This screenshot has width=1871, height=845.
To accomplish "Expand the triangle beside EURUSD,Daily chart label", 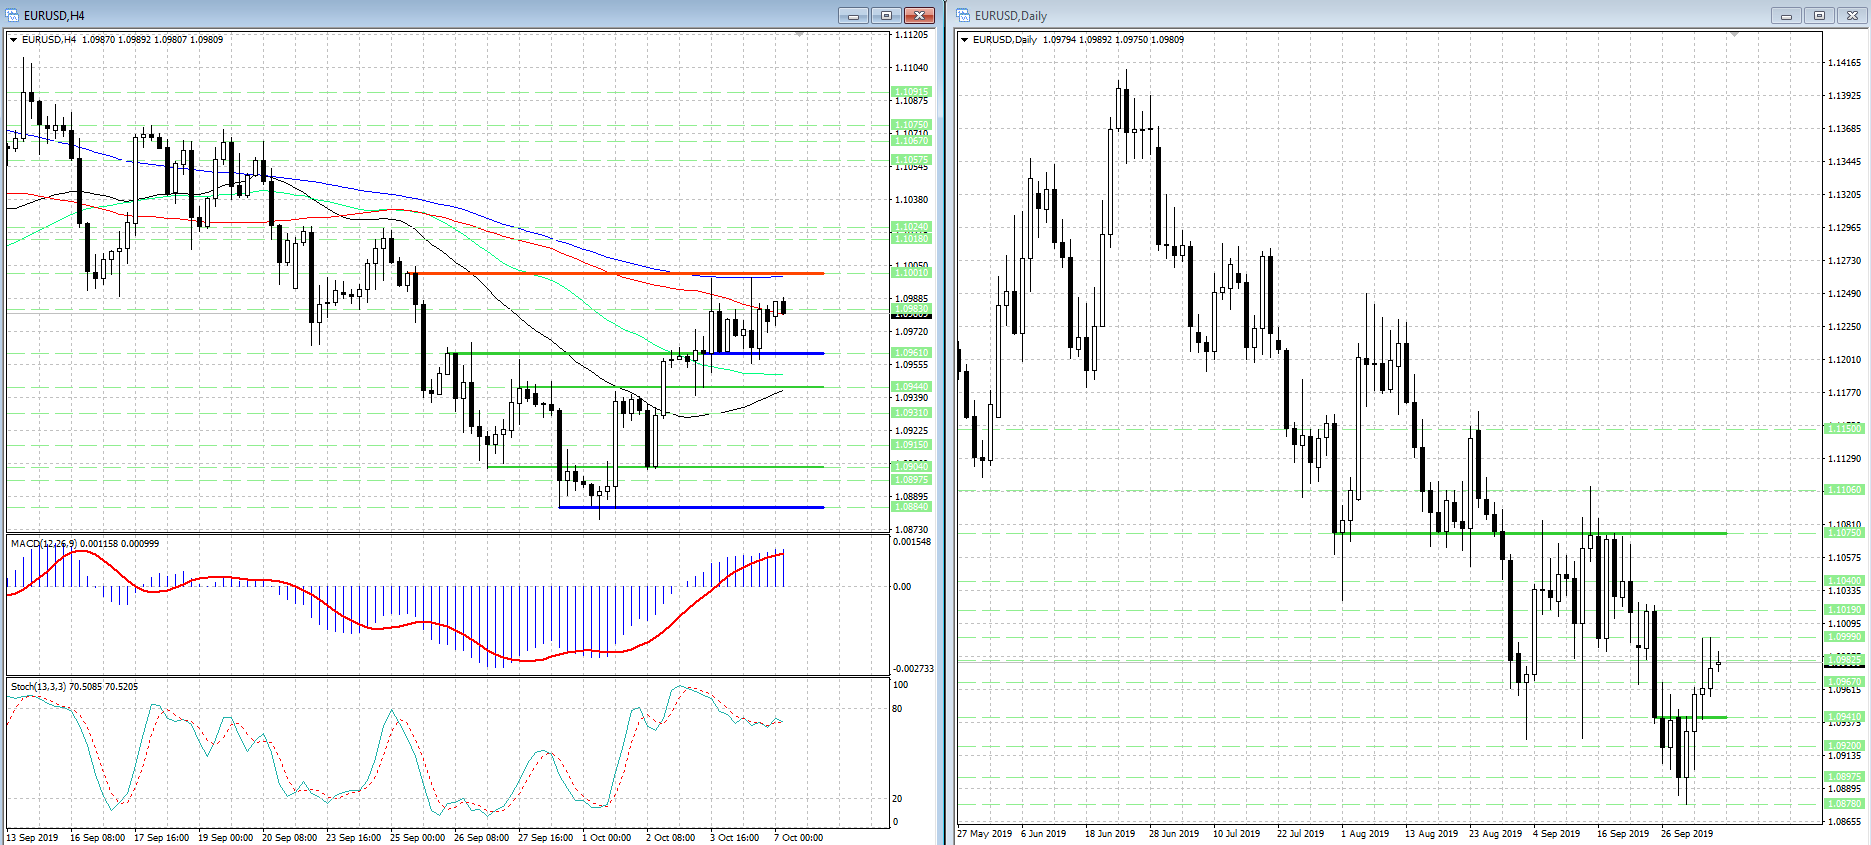I will click(x=965, y=40).
